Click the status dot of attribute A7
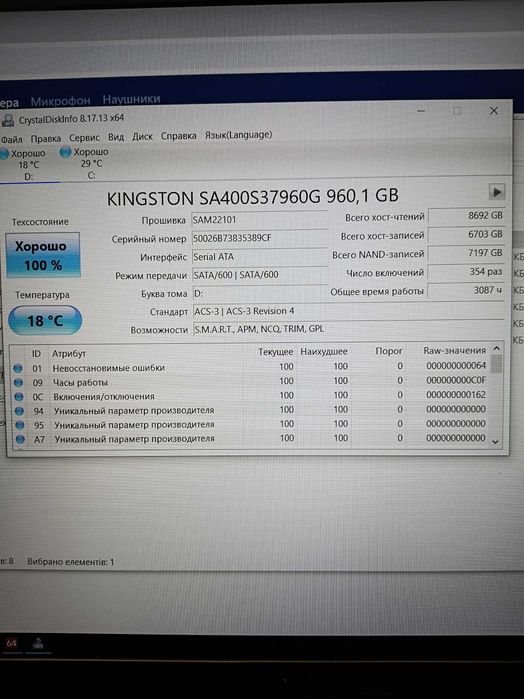524x699 pixels. click(x=20, y=440)
